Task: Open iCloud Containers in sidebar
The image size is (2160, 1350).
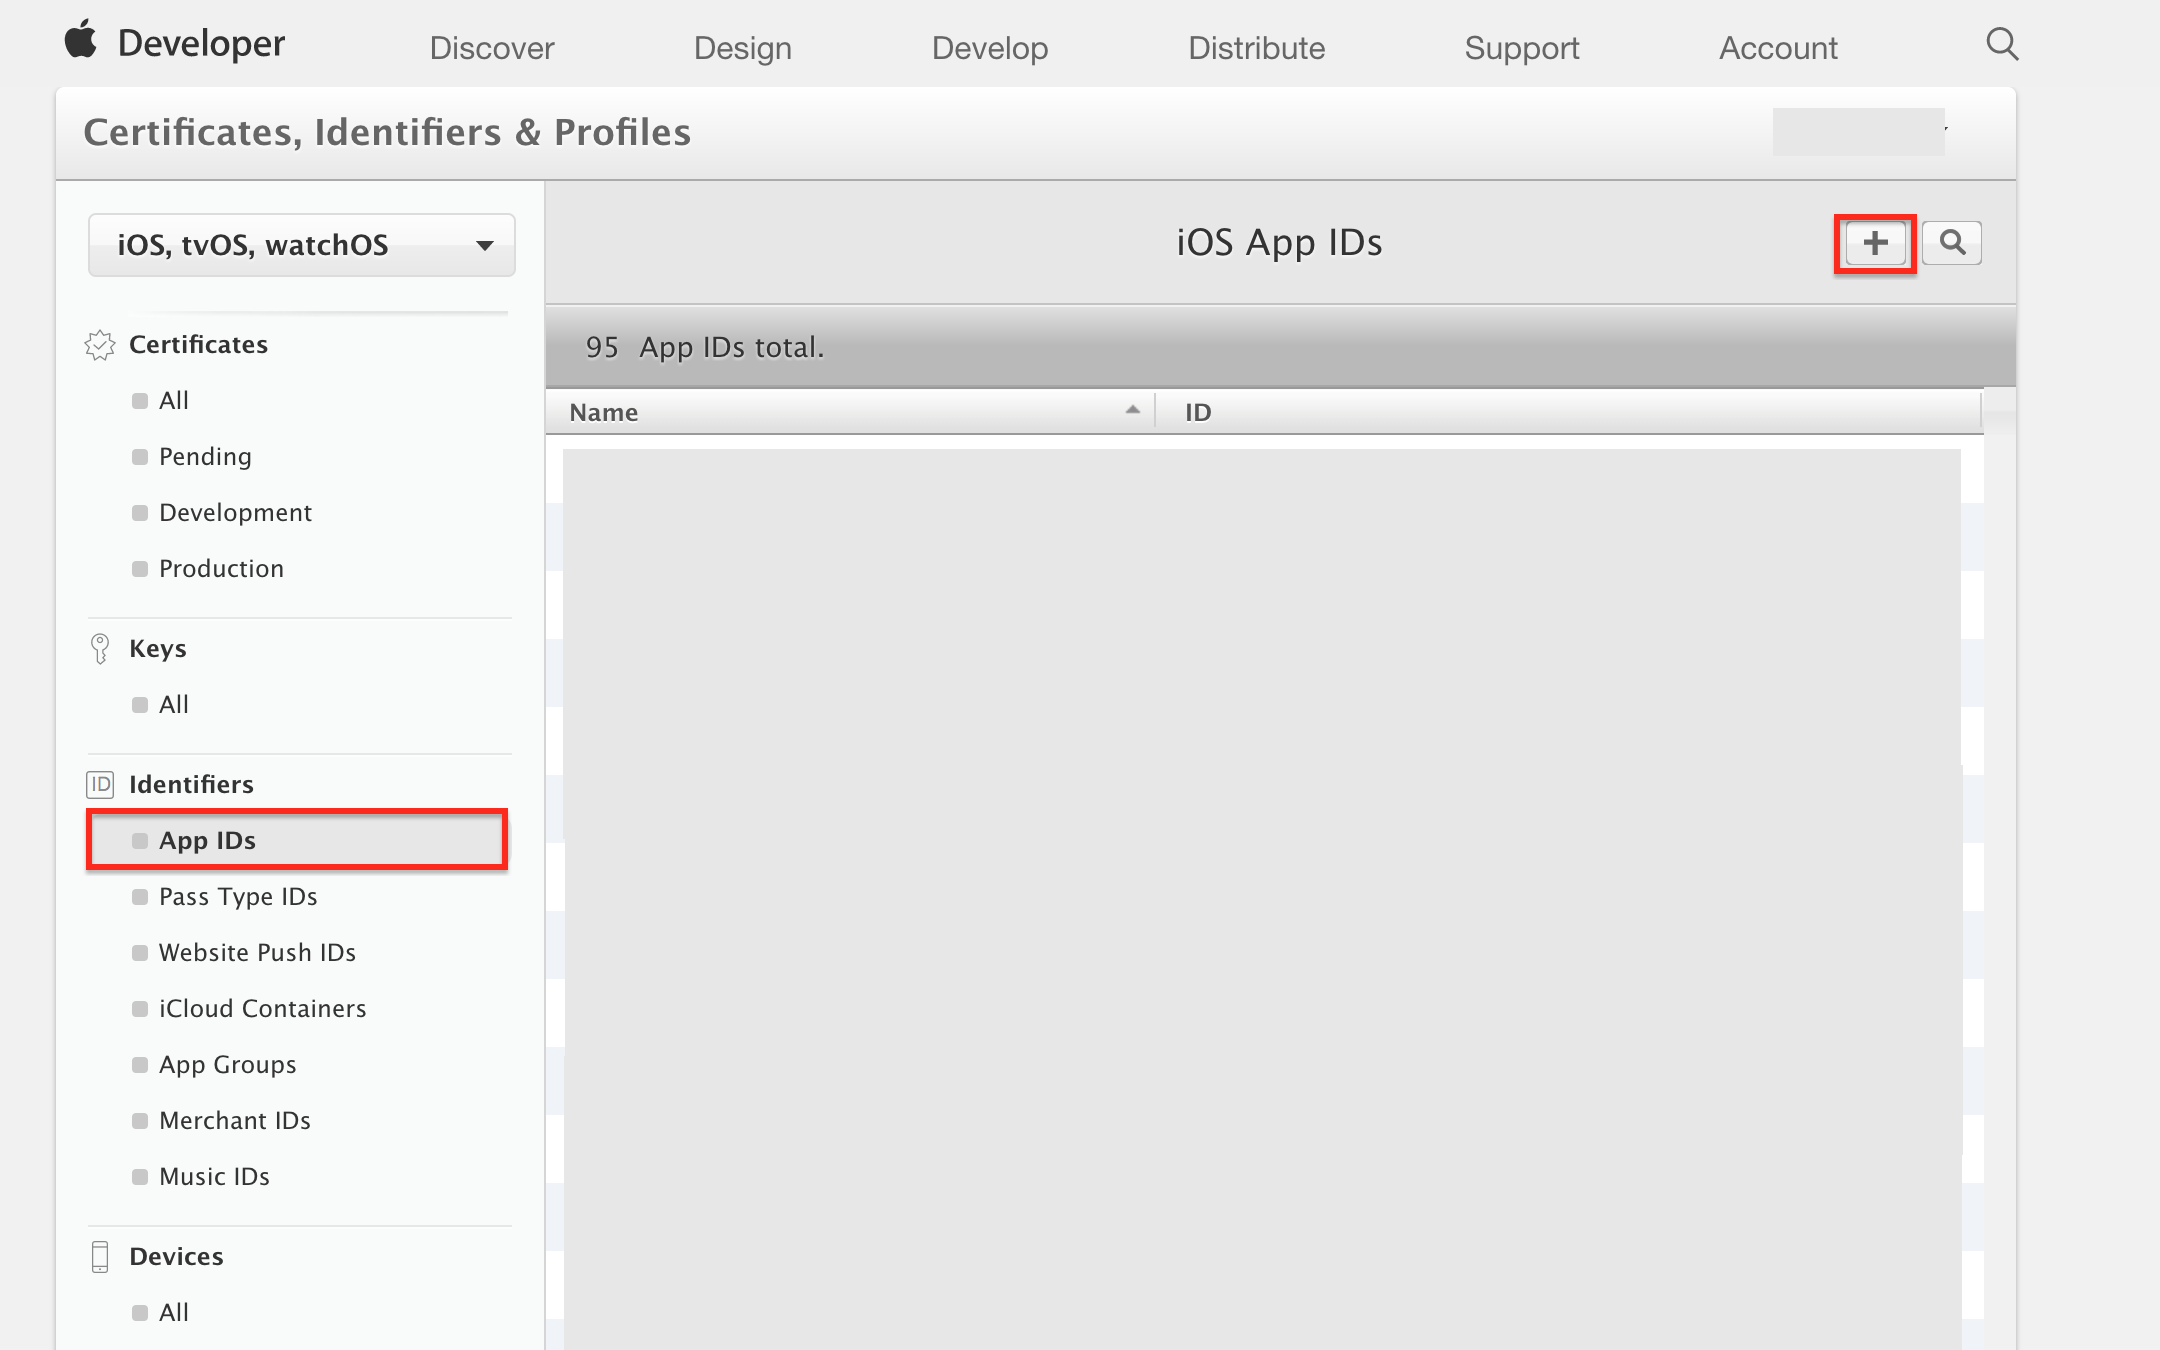Action: (262, 1009)
